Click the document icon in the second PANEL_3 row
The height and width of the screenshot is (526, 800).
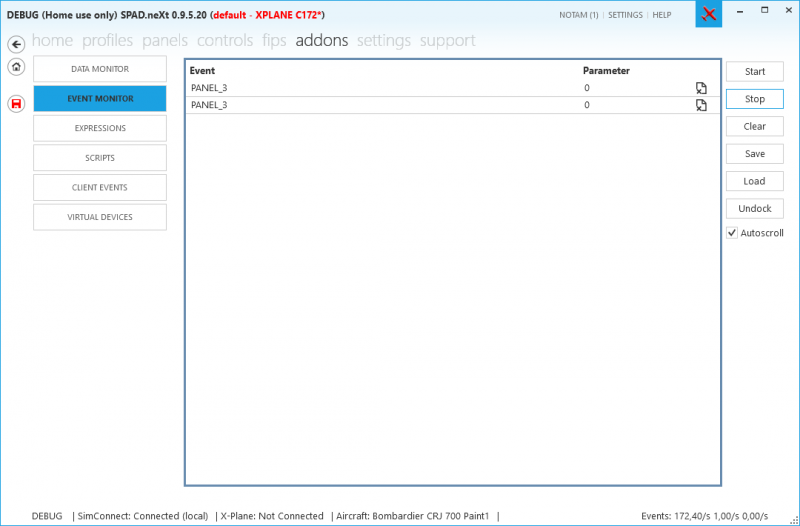pos(701,105)
